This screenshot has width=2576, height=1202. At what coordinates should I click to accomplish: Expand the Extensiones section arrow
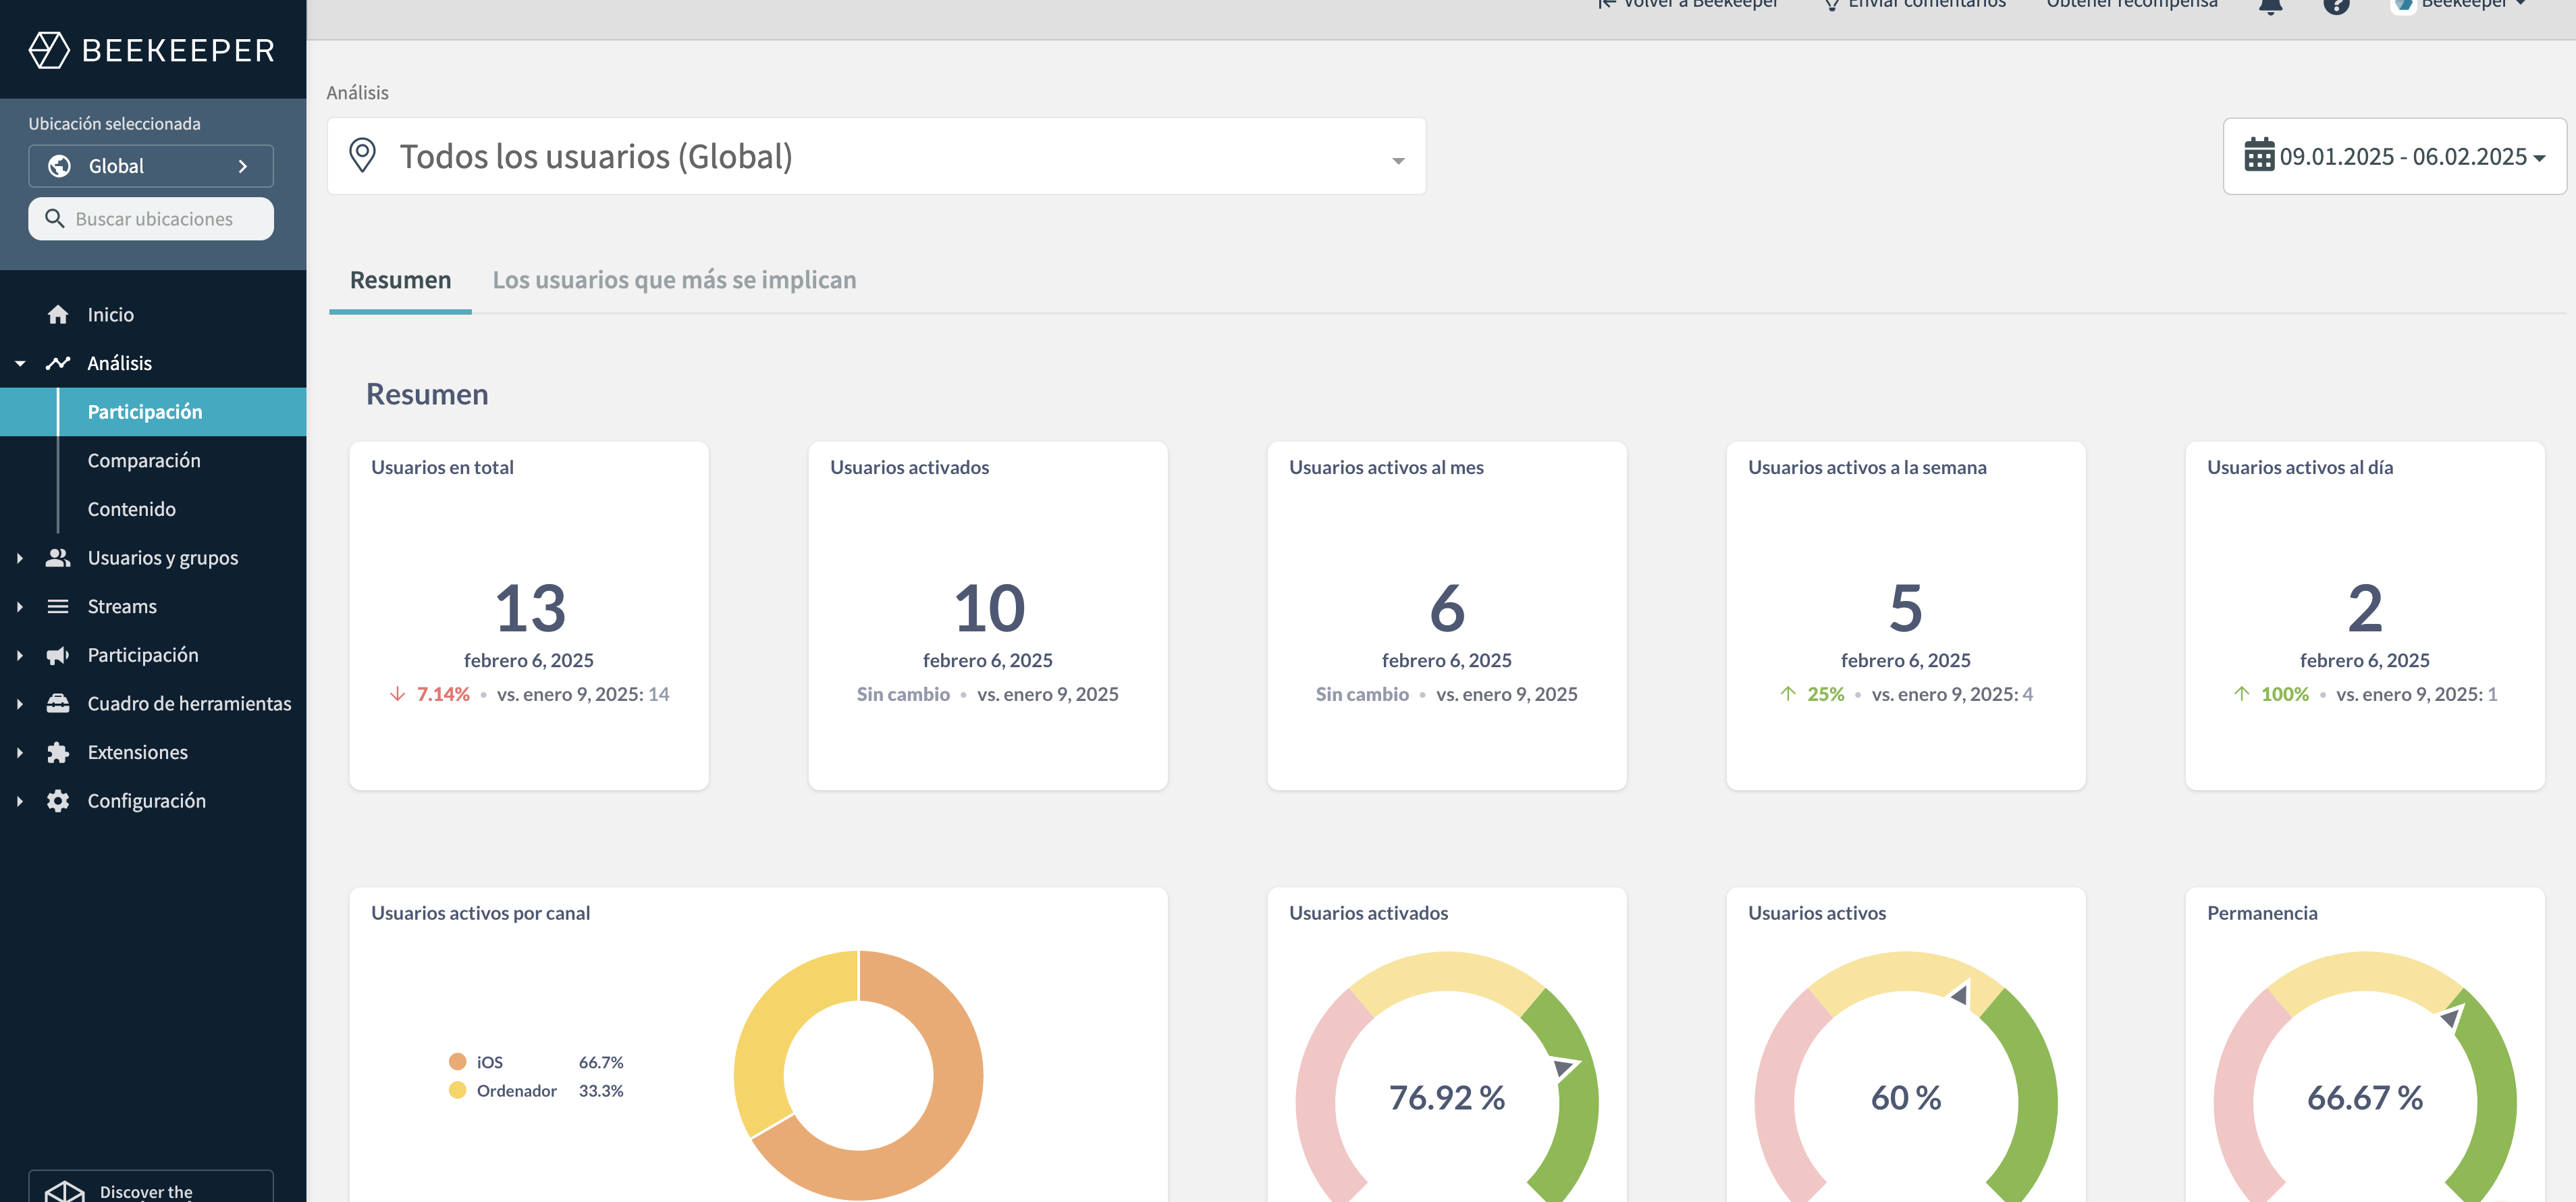coord(20,752)
